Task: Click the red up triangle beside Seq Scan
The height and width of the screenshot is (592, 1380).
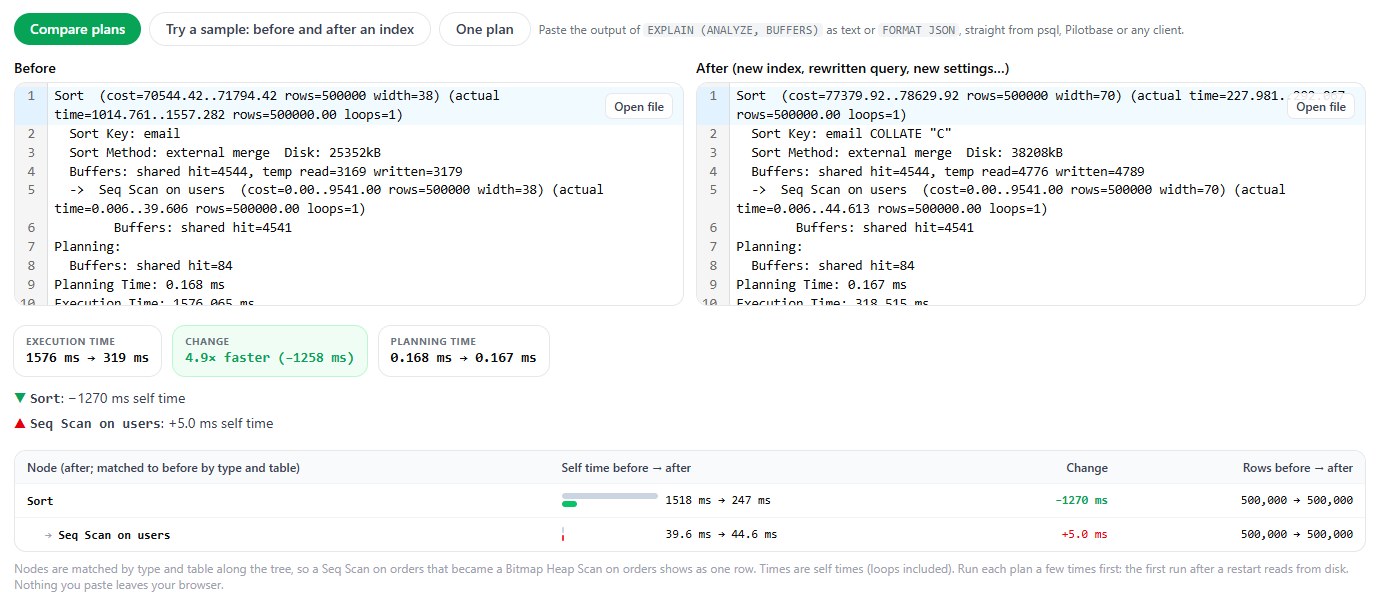Action: click(20, 423)
